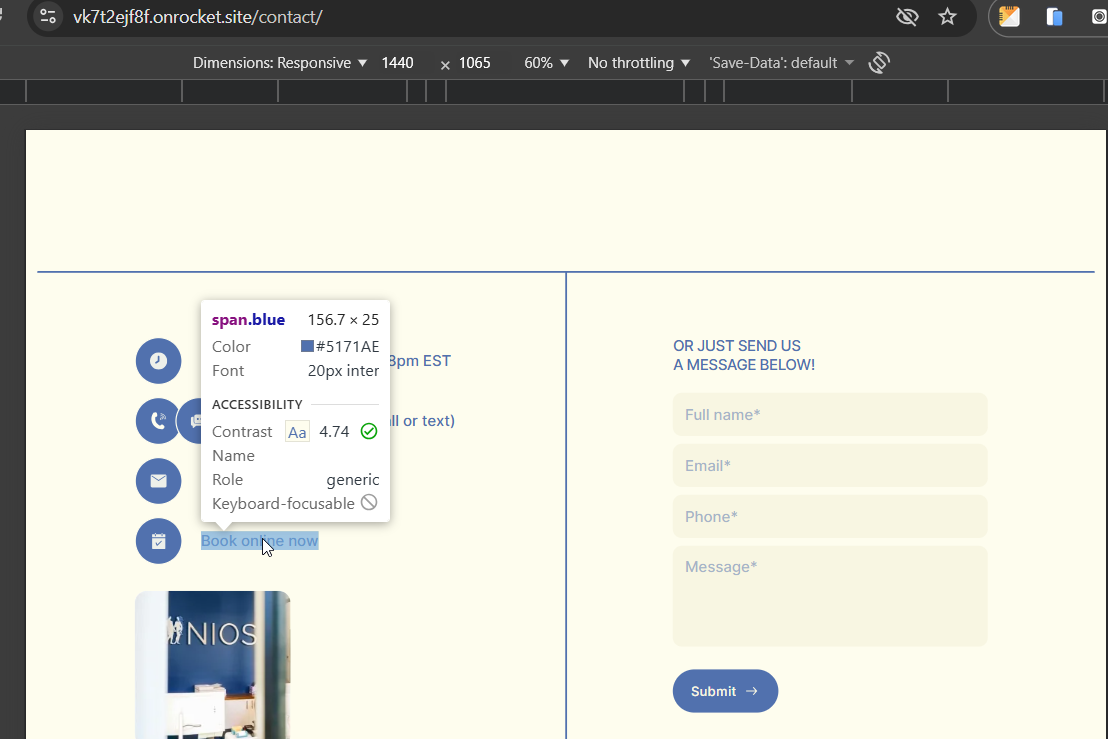Focus the Email* input field
The height and width of the screenshot is (739, 1108).
(x=830, y=466)
